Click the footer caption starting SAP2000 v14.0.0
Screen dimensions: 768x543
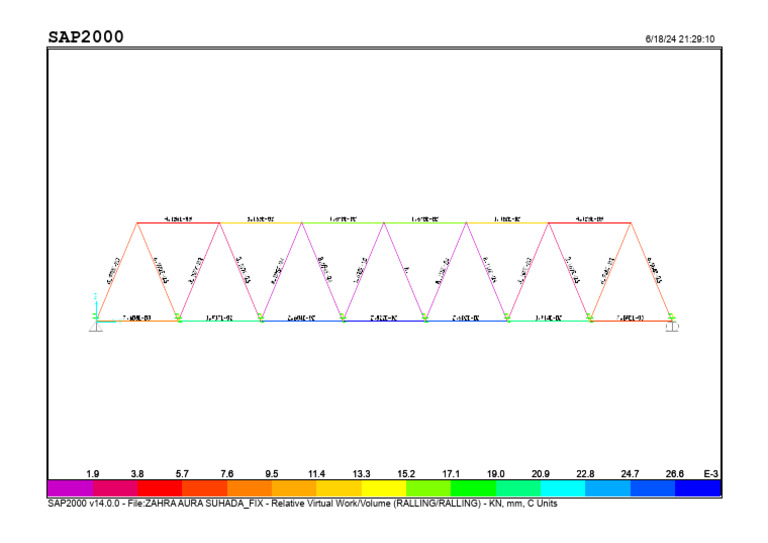coord(302,503)
